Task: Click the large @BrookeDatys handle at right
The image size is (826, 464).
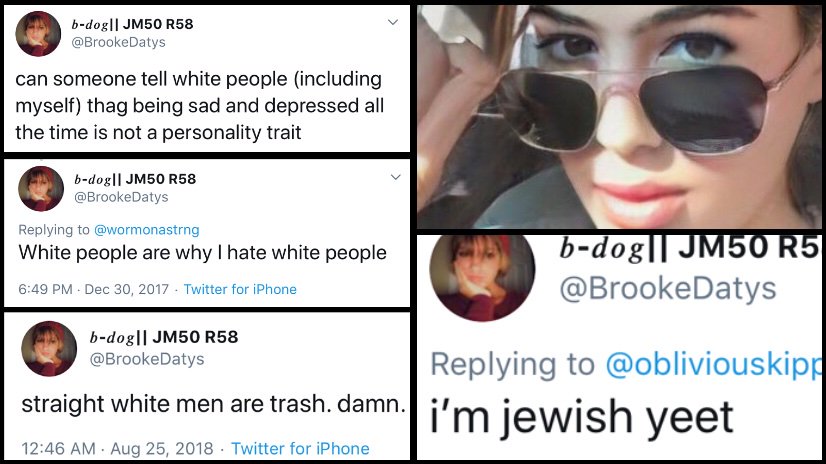Action: tap(668, 289)
